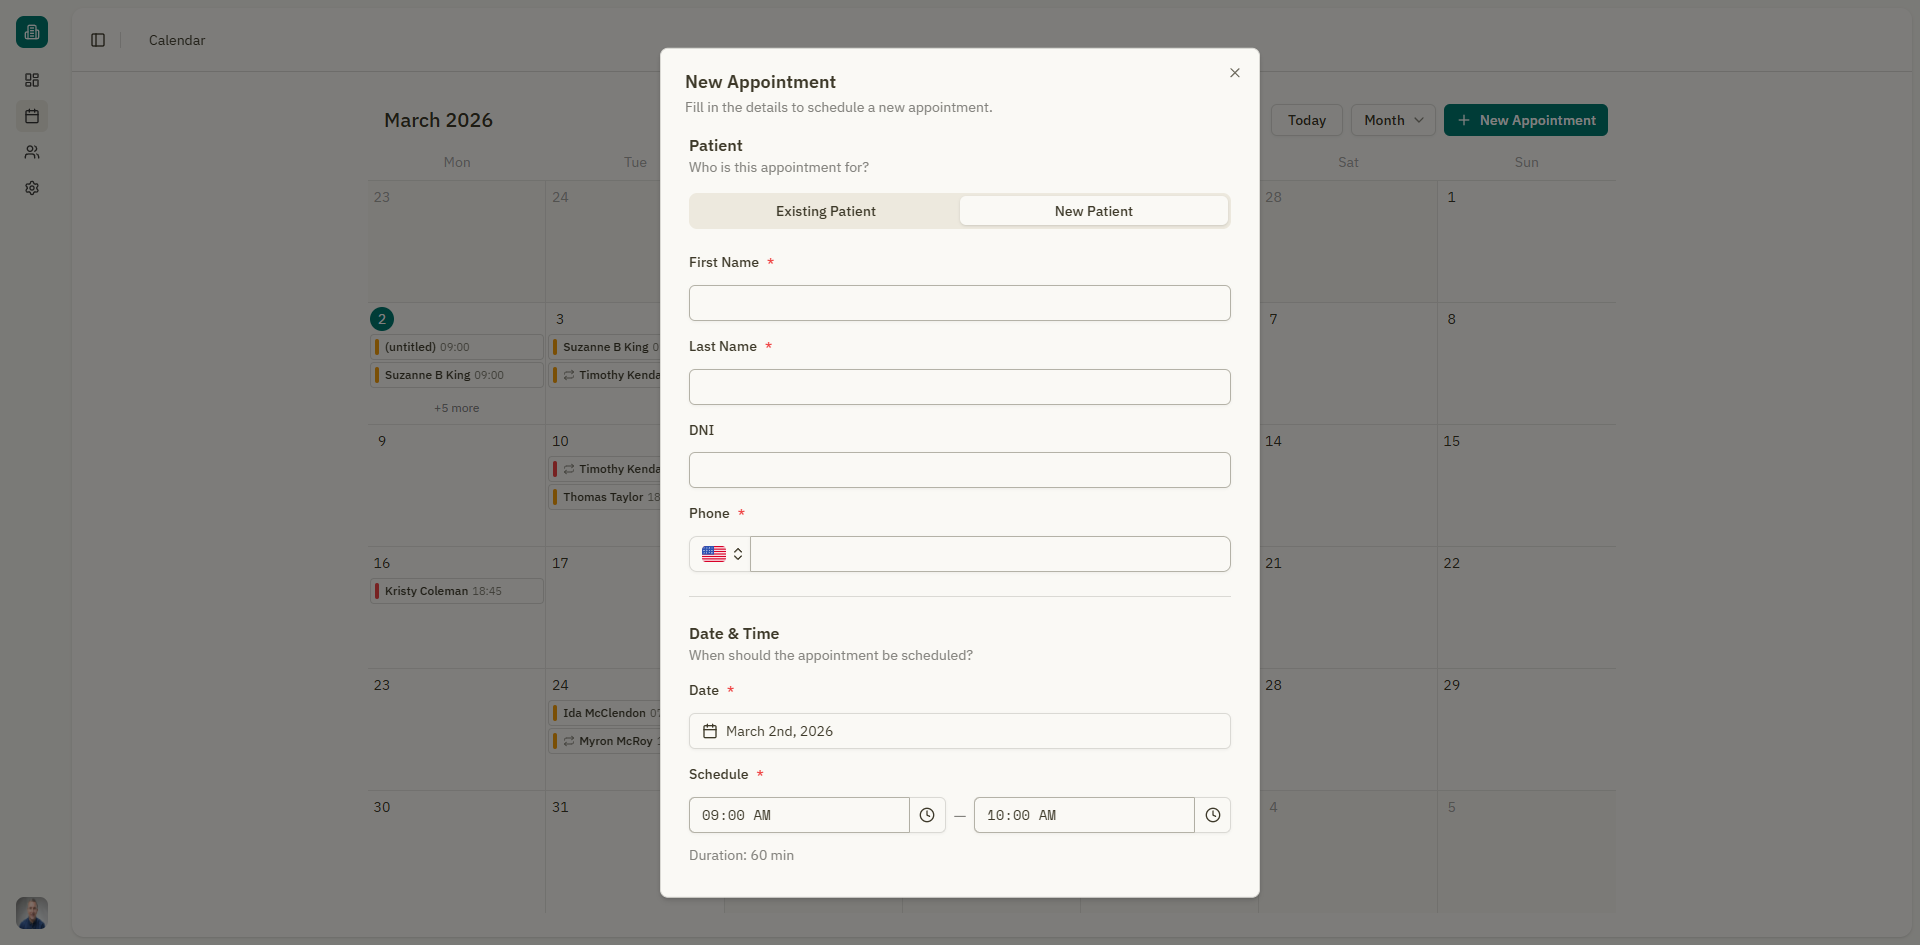Toggle the sidebar collapse icon beside Calendar
The image size is (1920, 945).
click(x=97, y=40)
